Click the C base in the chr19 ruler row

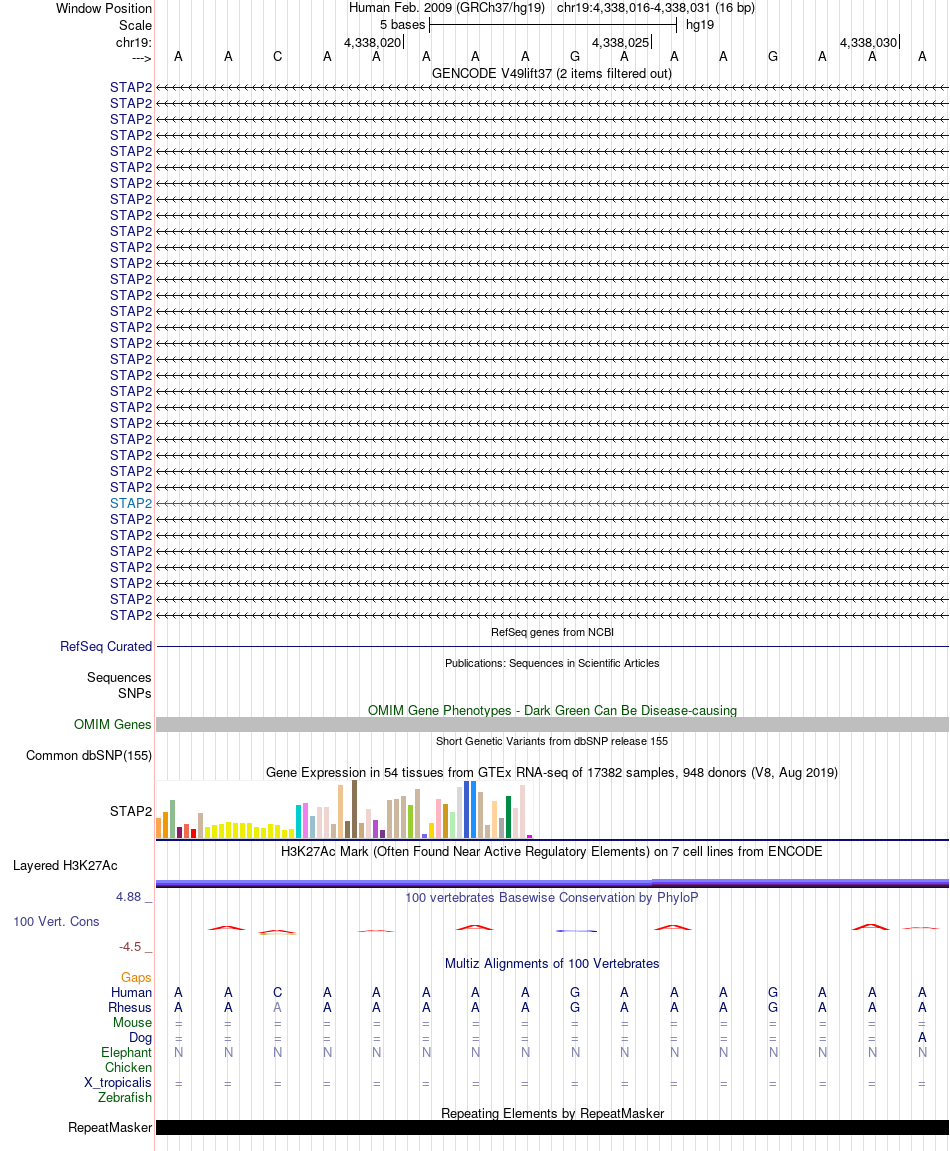(x=278, y=57)
